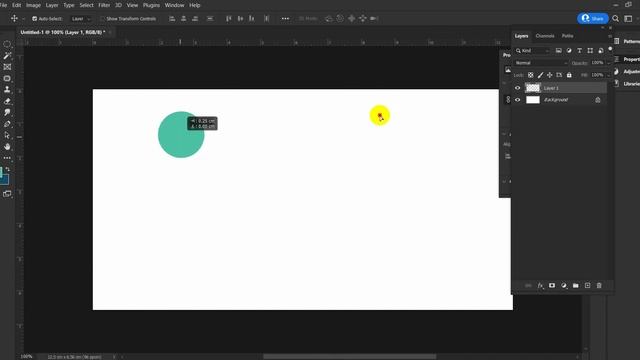Create a new layer
The image size is (640, 360).
[587, 286]
